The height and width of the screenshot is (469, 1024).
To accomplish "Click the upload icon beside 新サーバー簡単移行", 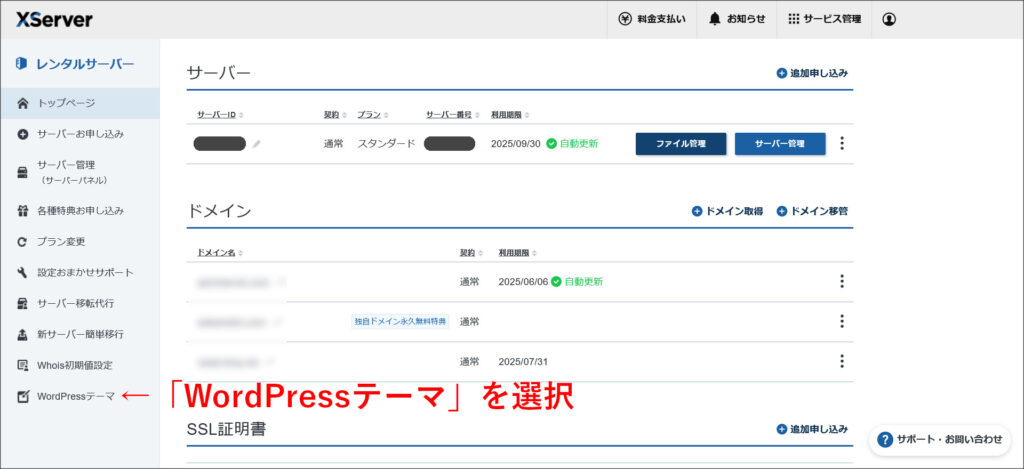I will tap(23, 334).
